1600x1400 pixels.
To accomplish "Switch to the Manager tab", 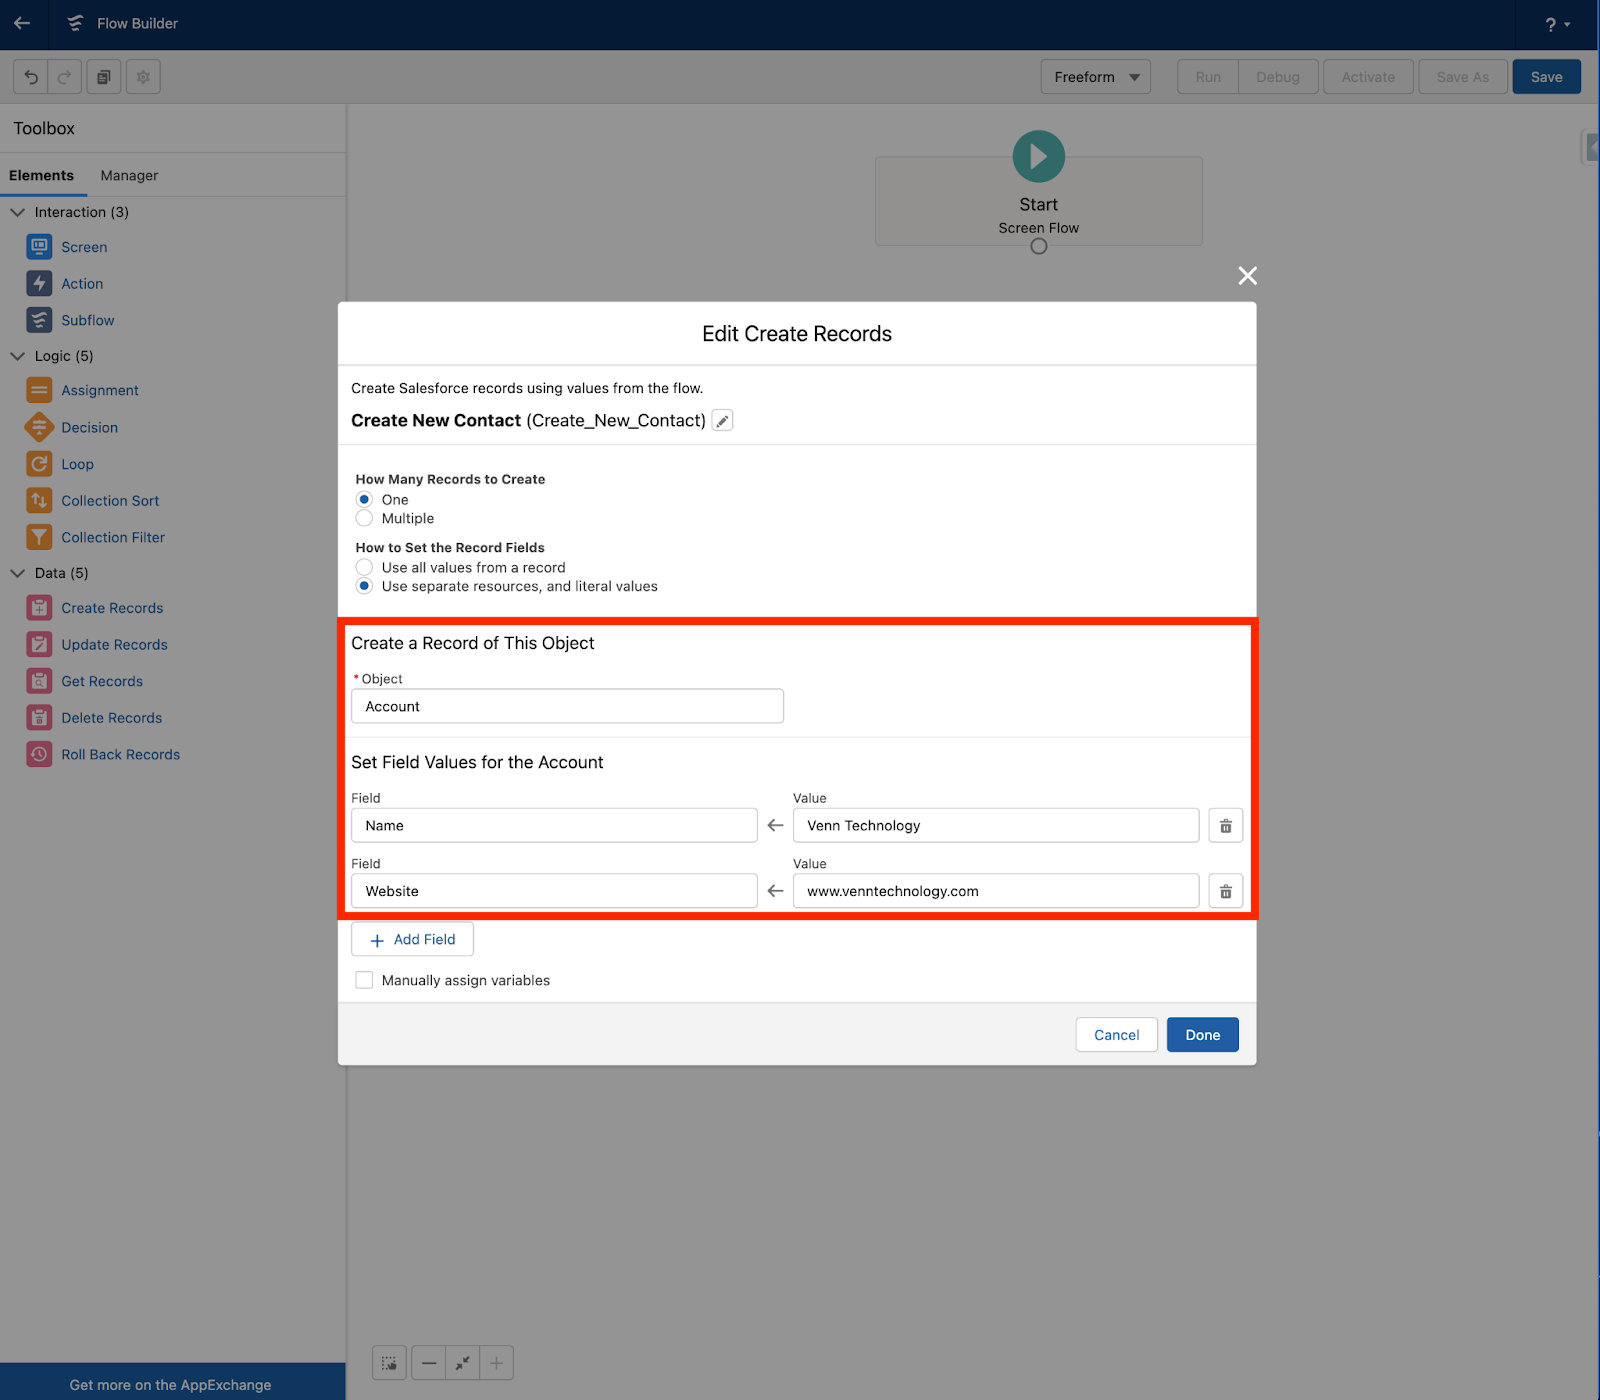I will tap(128, 175).
